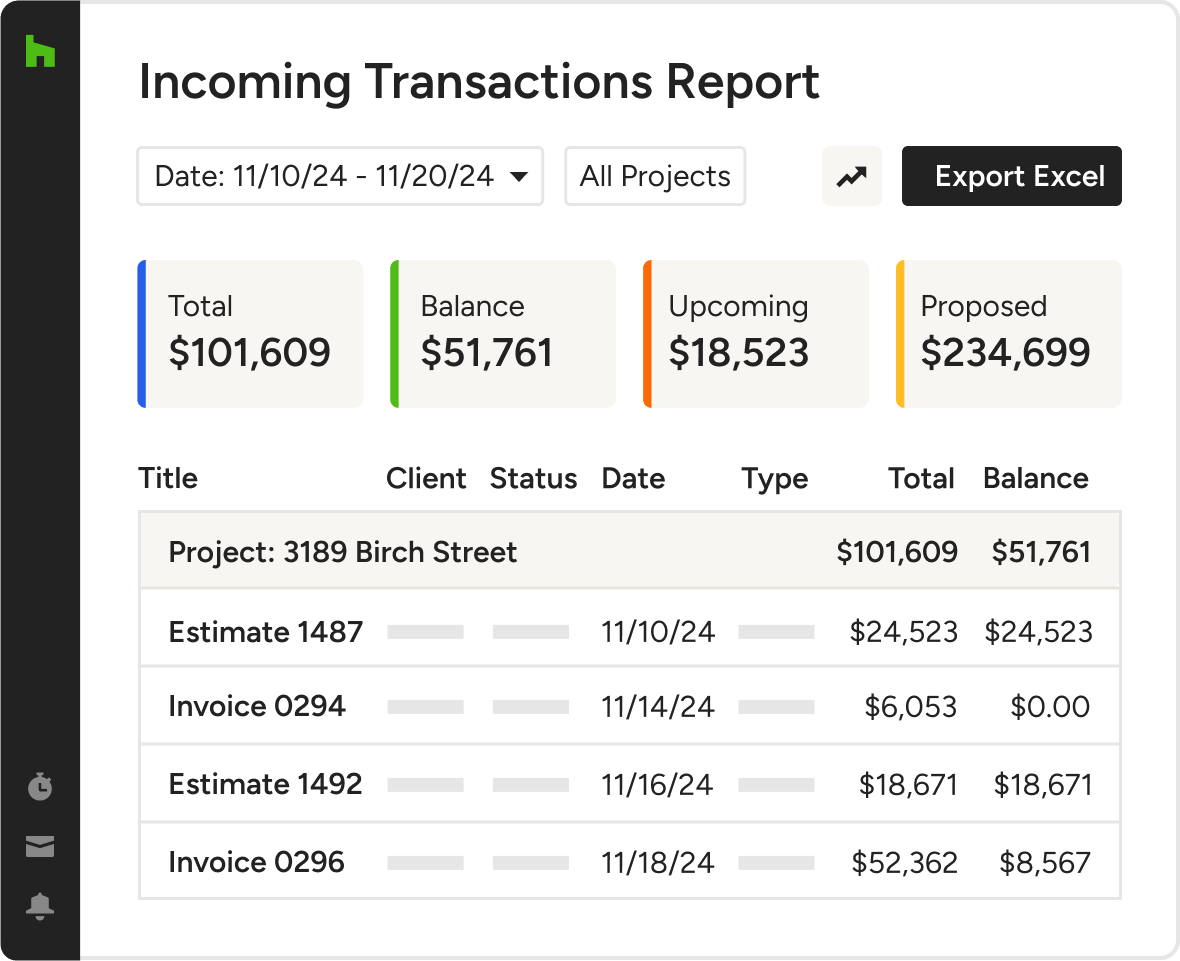Select the Upcoming $18,523 summary card

pos(756,334)
